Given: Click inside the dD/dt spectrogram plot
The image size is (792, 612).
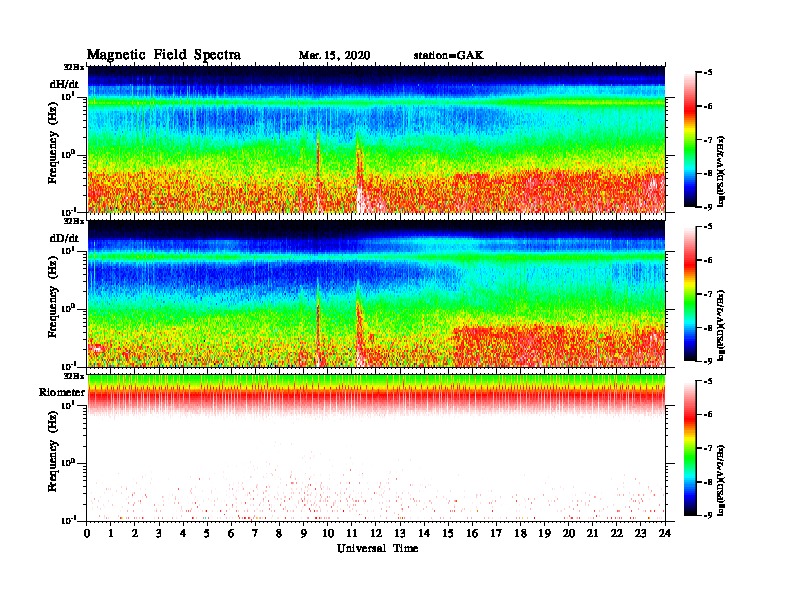Looking at the screenshot, I should coord(376,293).
